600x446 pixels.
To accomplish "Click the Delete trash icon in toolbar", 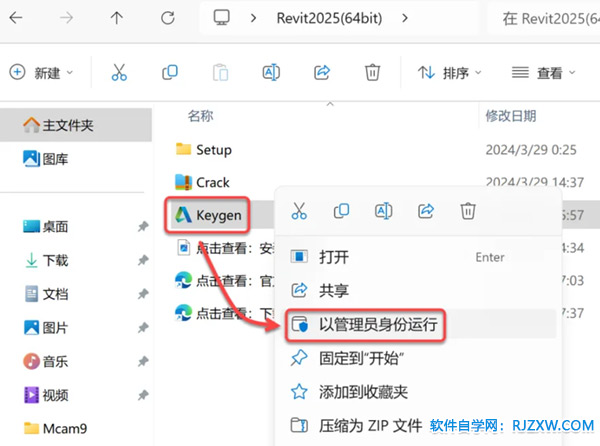I will tap(372, 72).
